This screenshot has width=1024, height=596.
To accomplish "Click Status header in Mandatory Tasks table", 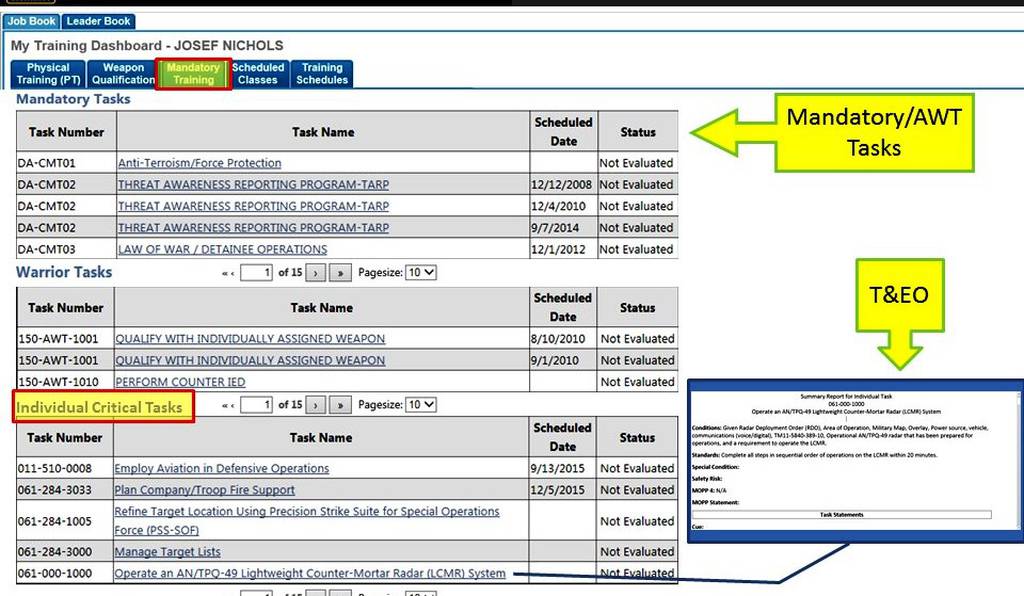I will [637, 132].
